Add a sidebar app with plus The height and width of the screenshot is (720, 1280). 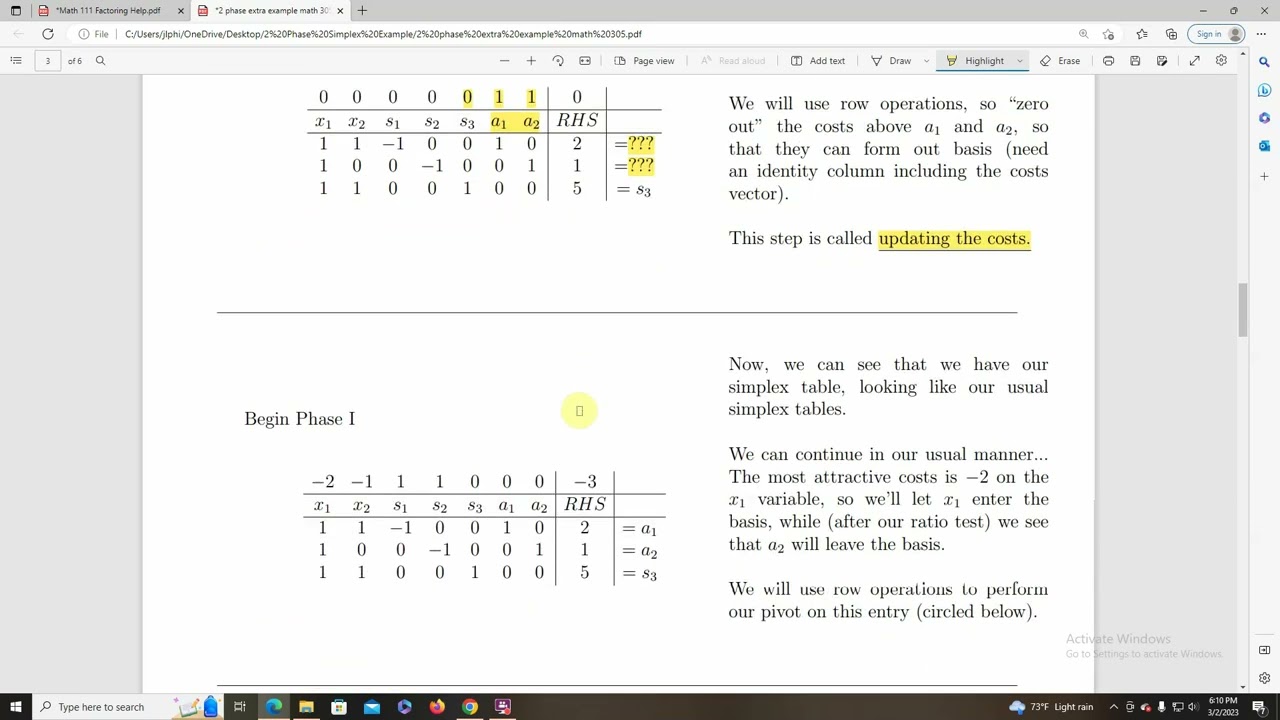[1264, 177]
